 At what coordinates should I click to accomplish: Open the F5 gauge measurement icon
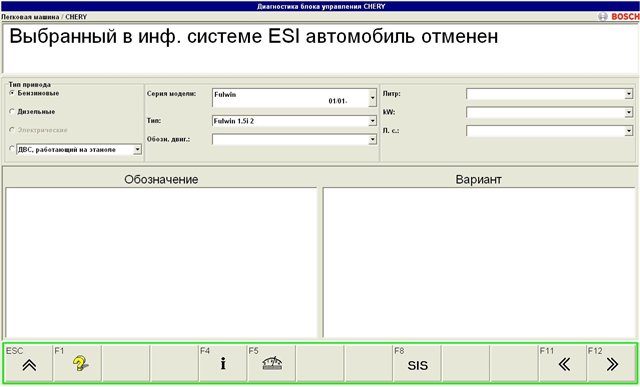click(271, 363)
